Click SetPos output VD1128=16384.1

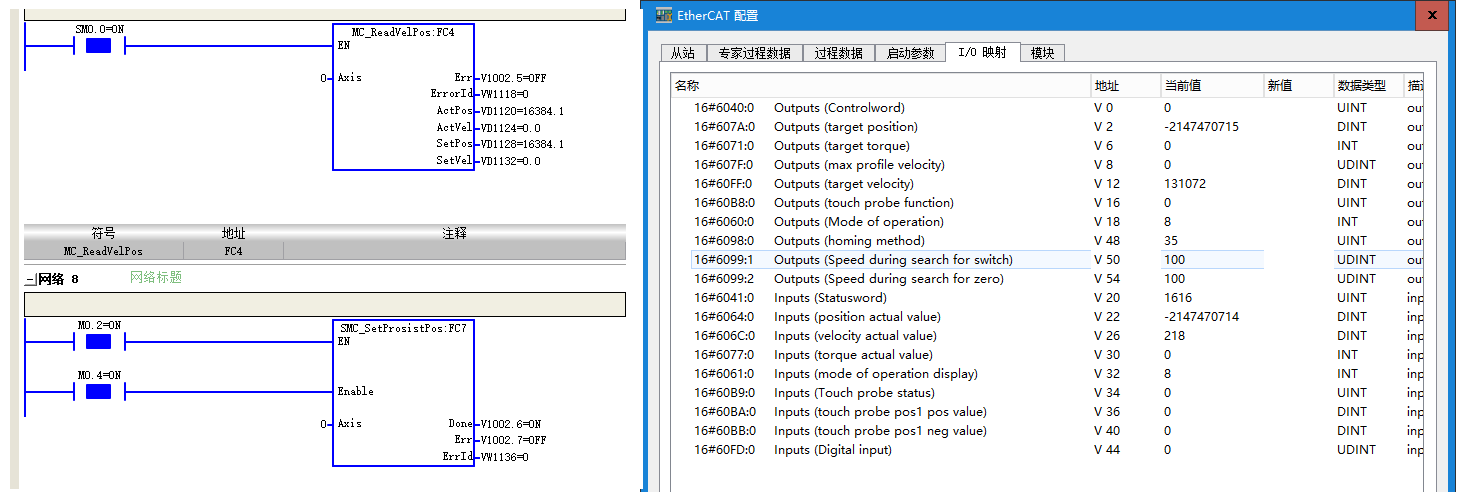tap(522, 144)
